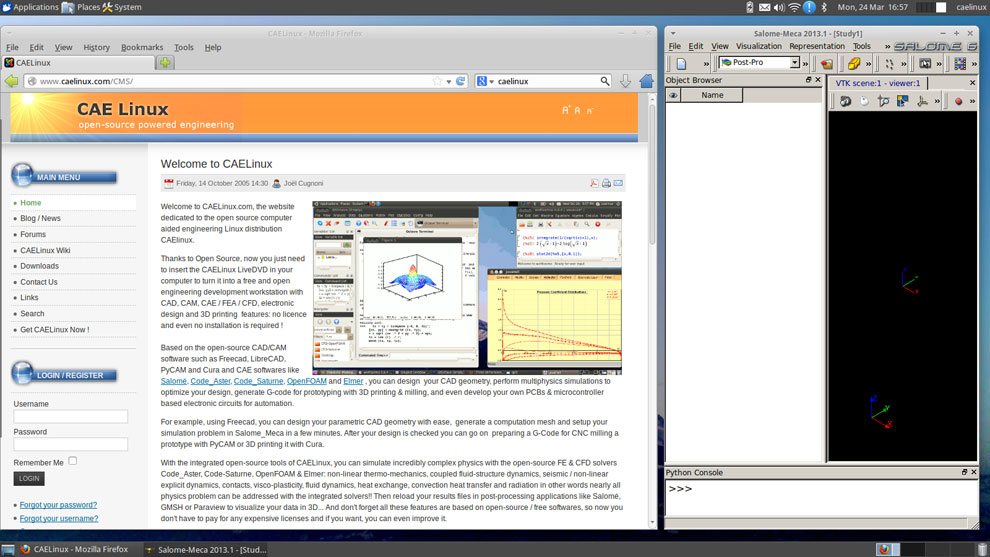Screen dimensions: 990x557
Task: Expand overflow chevron after yellow block icon
Action: [x=869, y=63]
